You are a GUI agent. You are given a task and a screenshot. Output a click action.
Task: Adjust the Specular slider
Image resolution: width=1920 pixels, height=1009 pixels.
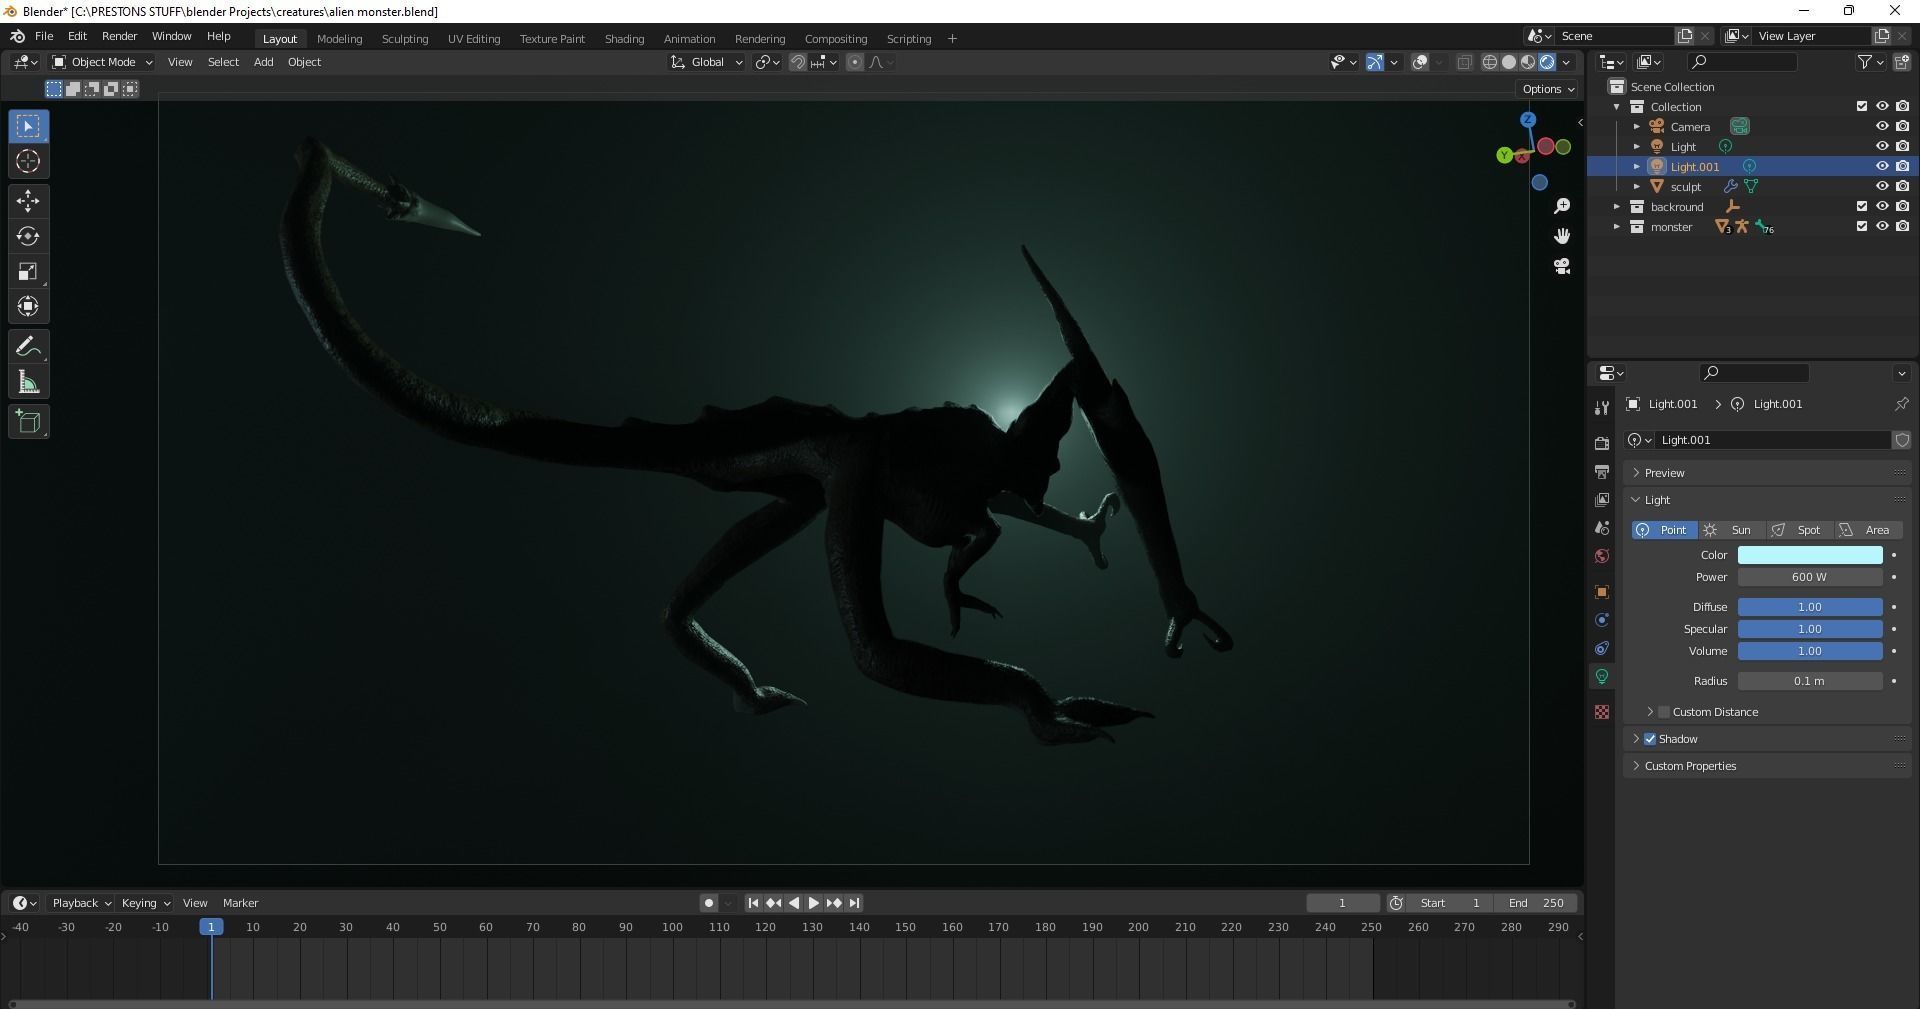click(x=1810, y=629)
